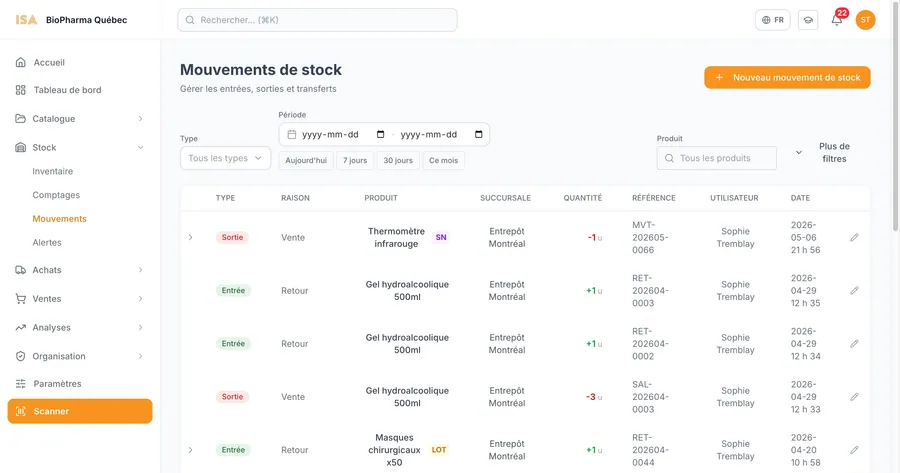The image size is (900, 473).
Task: Edit the RET-202604-0002 movement pencil icon
Action: (x=854, y=343)
